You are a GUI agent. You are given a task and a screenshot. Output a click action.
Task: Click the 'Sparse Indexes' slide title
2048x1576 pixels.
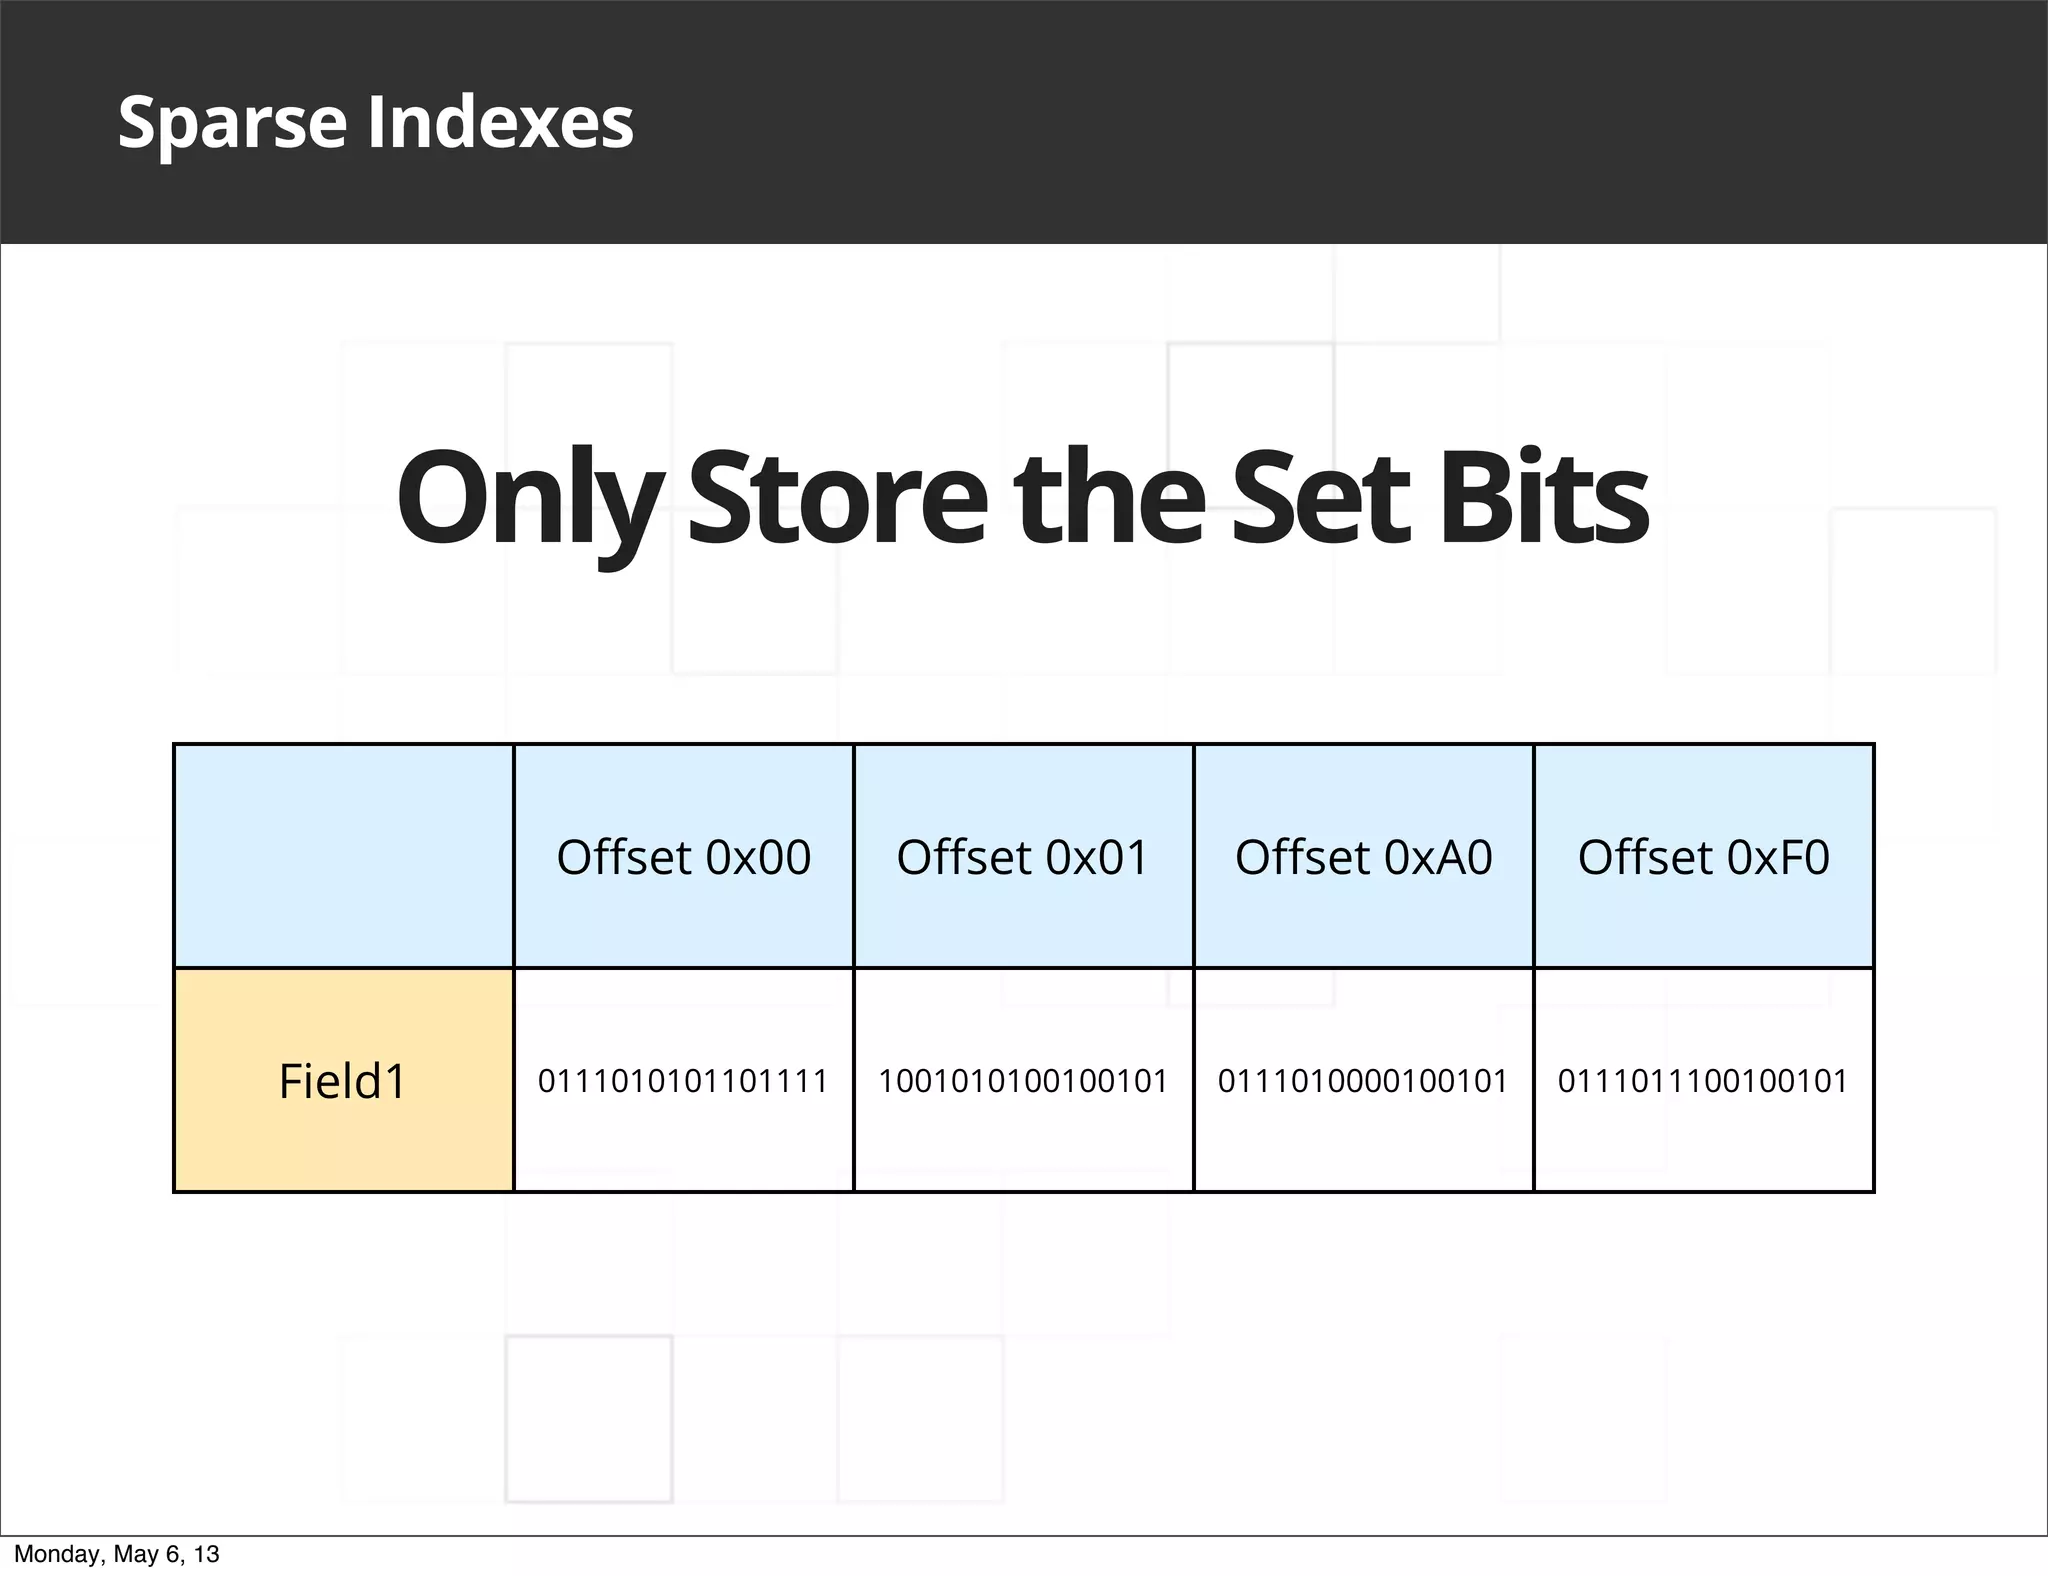click(376, 123)
